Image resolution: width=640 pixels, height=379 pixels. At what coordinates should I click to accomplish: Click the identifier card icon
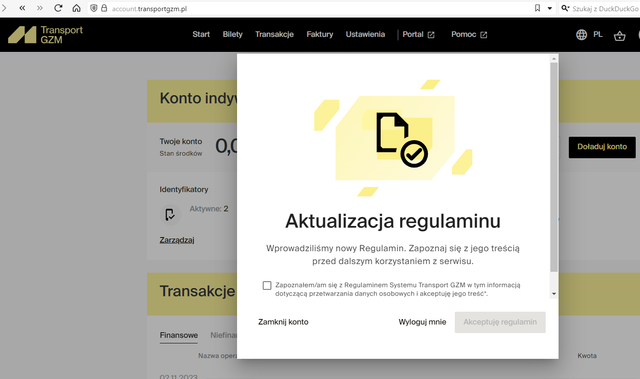pyautogui.click(x=170, y=214)
